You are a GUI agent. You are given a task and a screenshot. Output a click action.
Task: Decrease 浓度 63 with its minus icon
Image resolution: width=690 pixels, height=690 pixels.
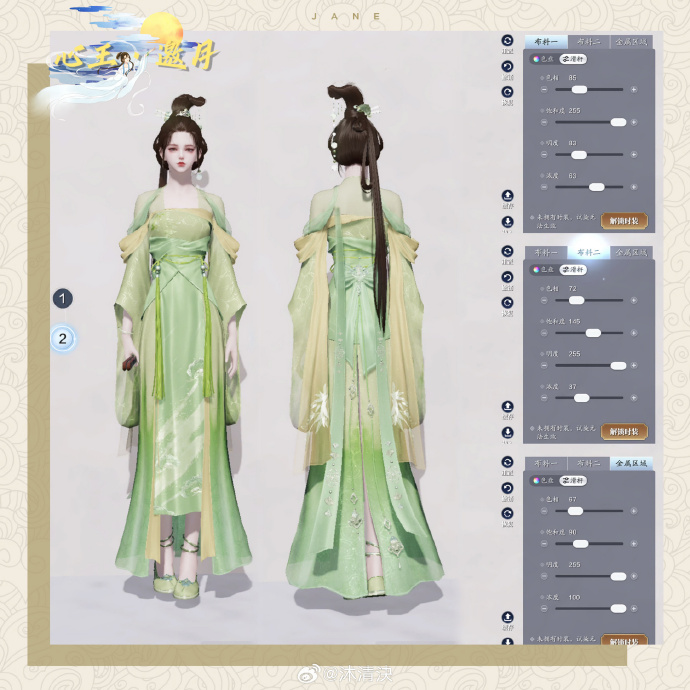point(544,187)
